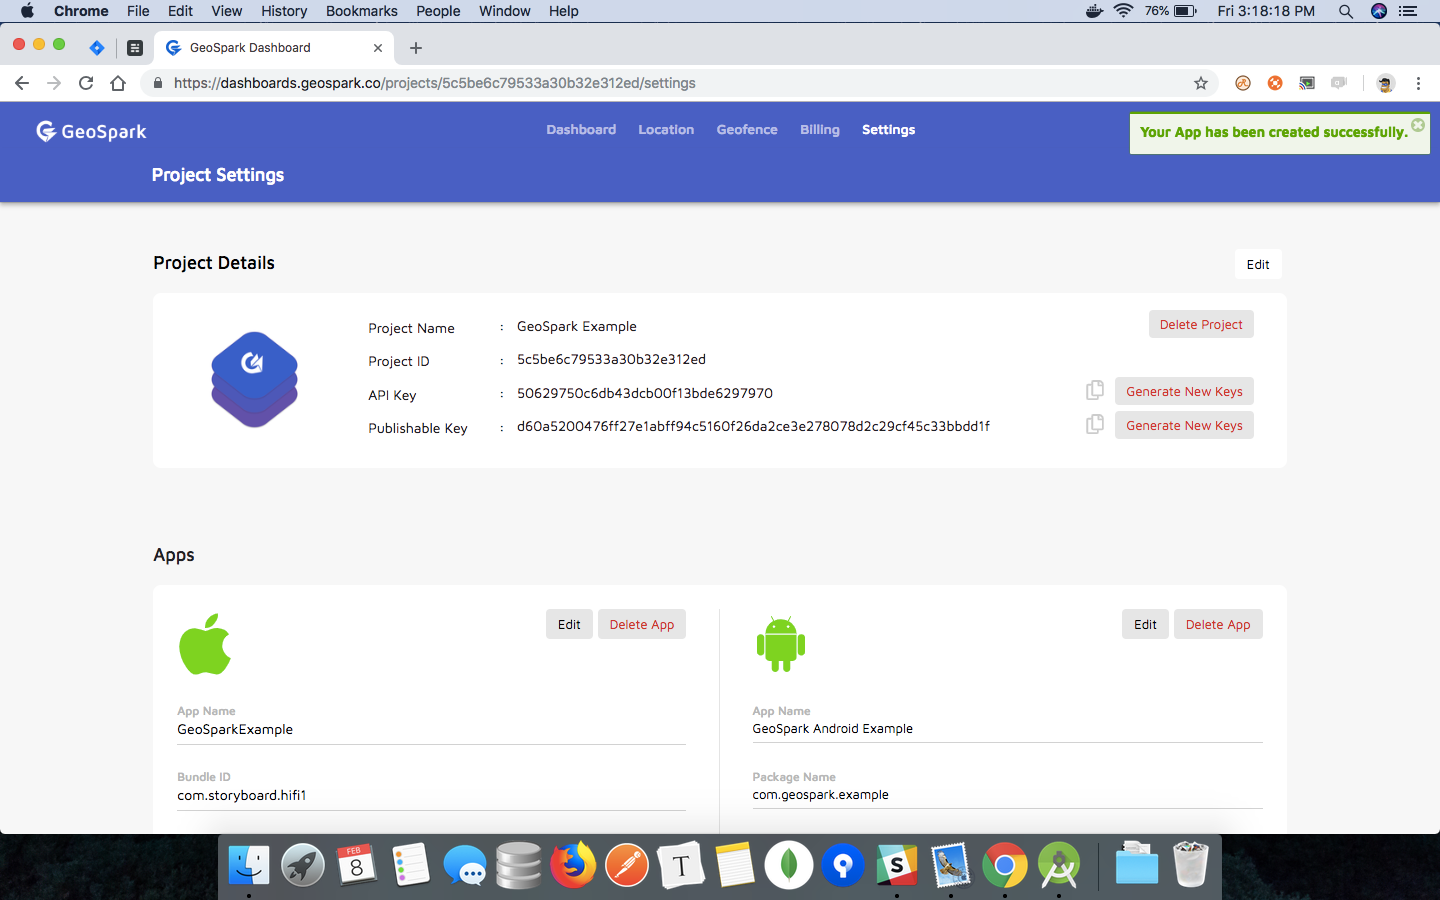
Task: Click the Package Name field com.geospark.example
Action: point(1007,795)
